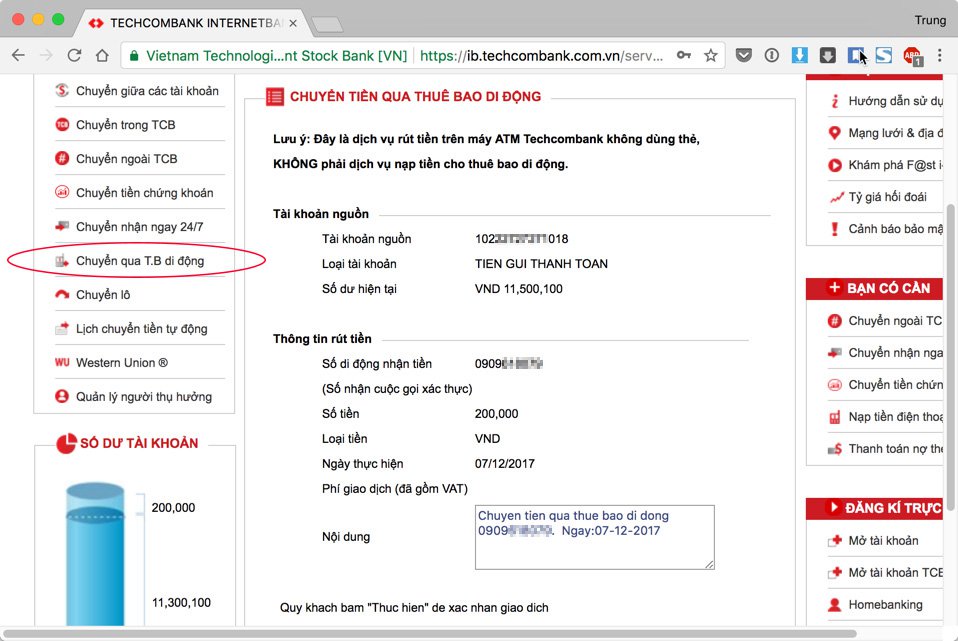Click the red hash icon by left-menu Chuyển ngoài TCB

[x=62, y=158]
